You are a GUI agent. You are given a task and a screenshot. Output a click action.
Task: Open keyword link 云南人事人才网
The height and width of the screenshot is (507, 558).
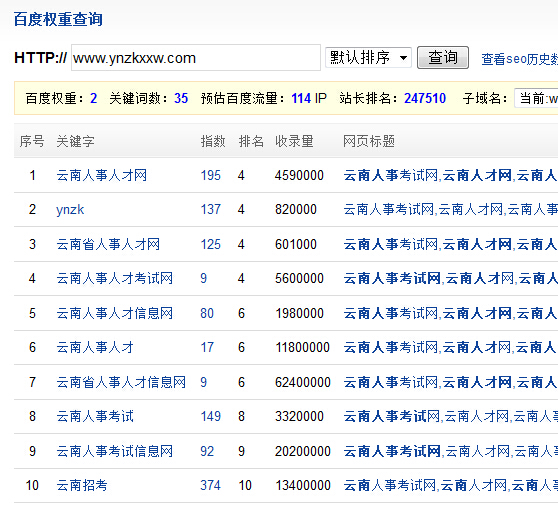click(x=101, y=175)
